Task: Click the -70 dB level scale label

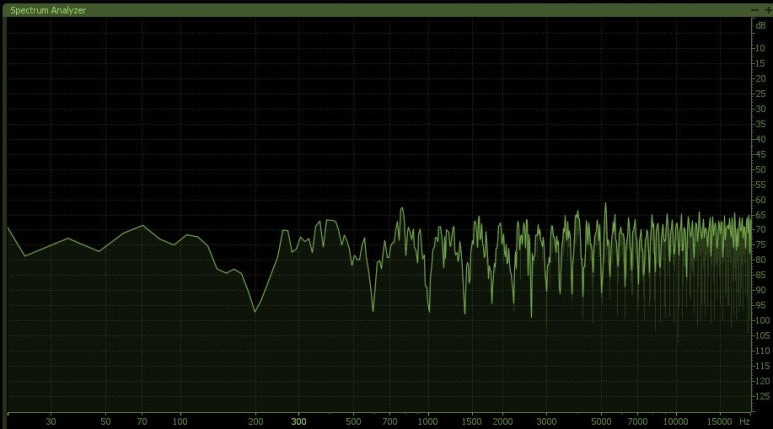Action: coord(760,230)
